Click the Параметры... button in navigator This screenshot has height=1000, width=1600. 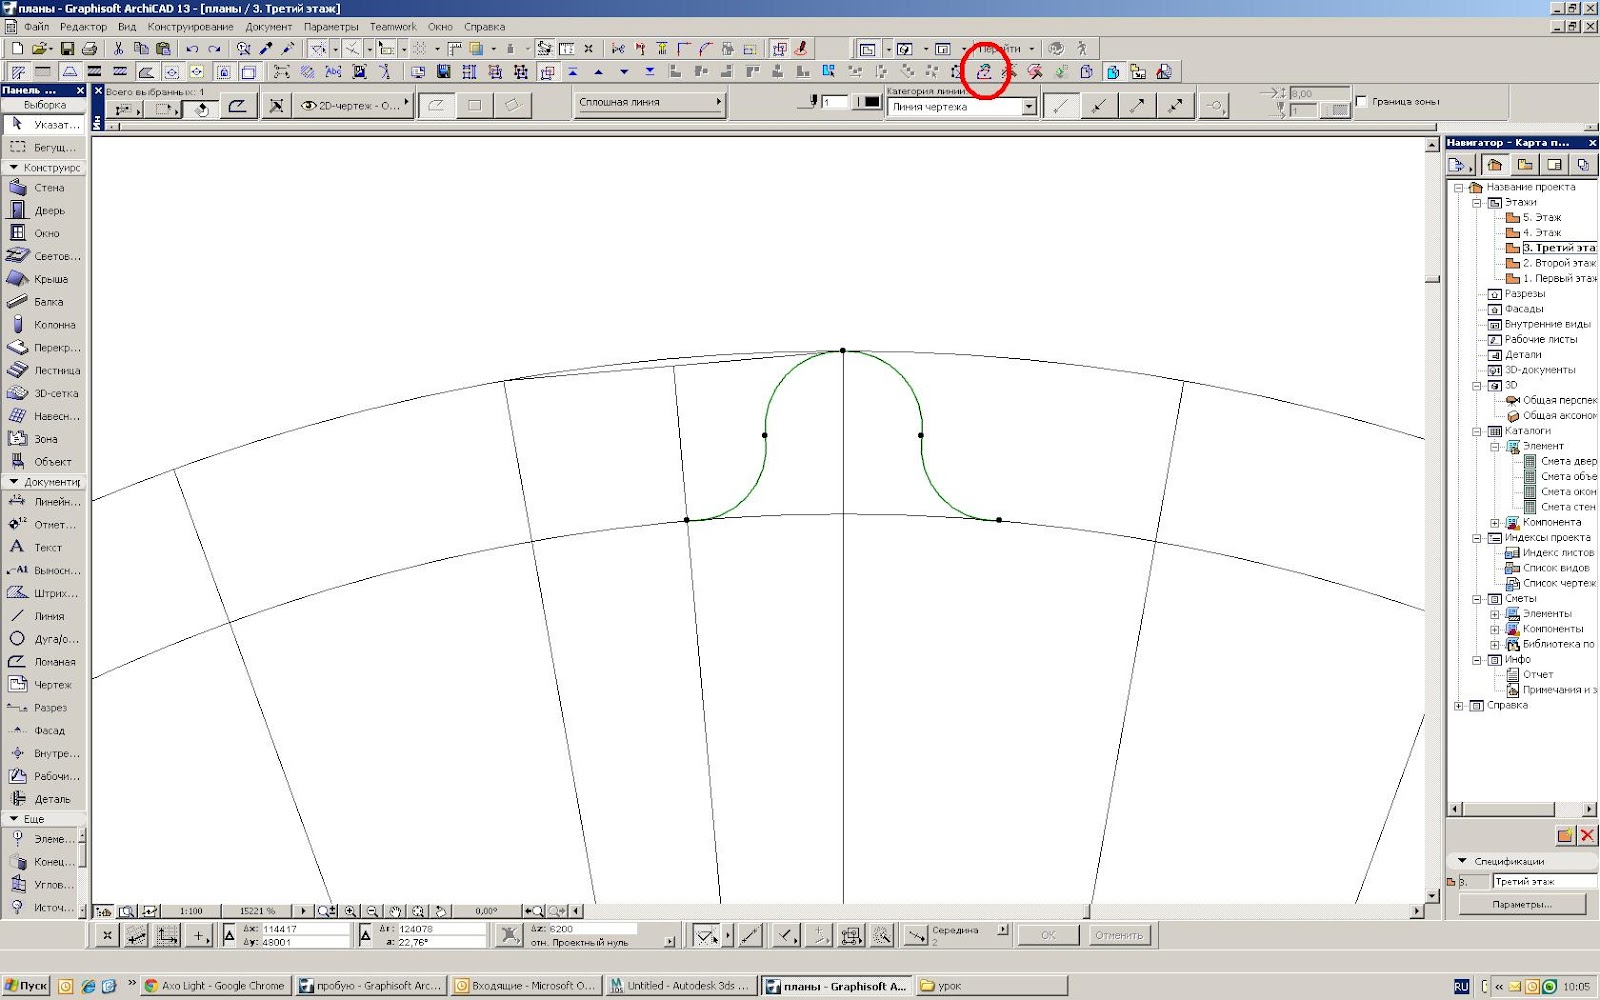click(x=1522, y=904)
